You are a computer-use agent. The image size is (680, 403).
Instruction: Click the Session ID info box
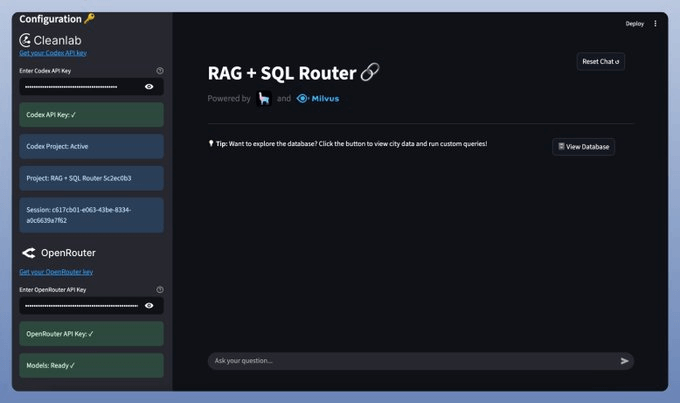(x=92, y=215)
